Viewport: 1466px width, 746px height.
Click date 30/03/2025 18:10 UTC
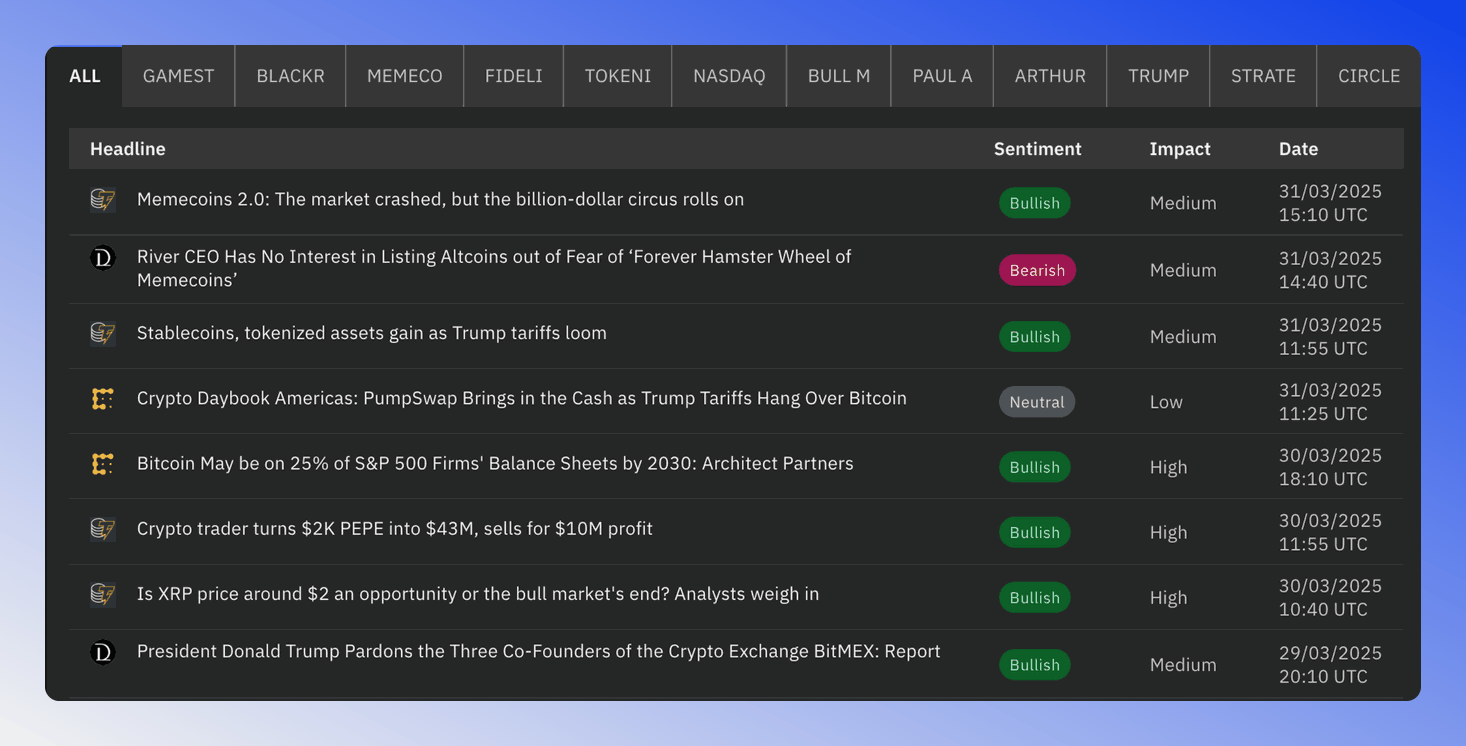coord(1330,467)
